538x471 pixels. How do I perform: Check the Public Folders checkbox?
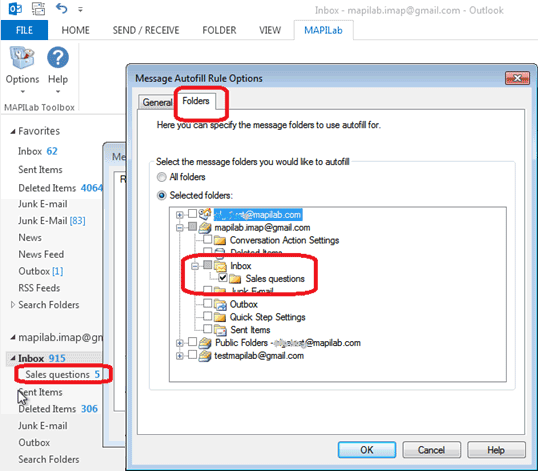coord(192,342)
